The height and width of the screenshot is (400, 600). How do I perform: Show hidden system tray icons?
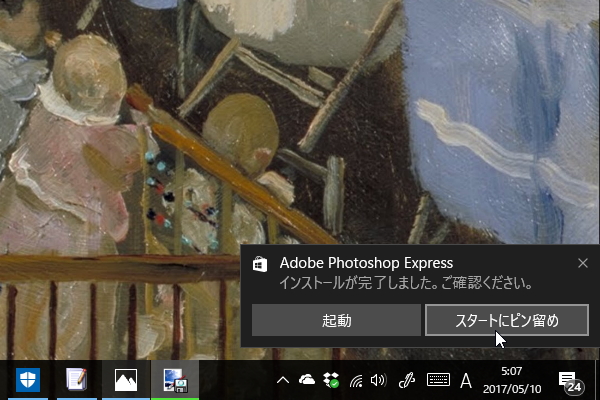[283, 380]
